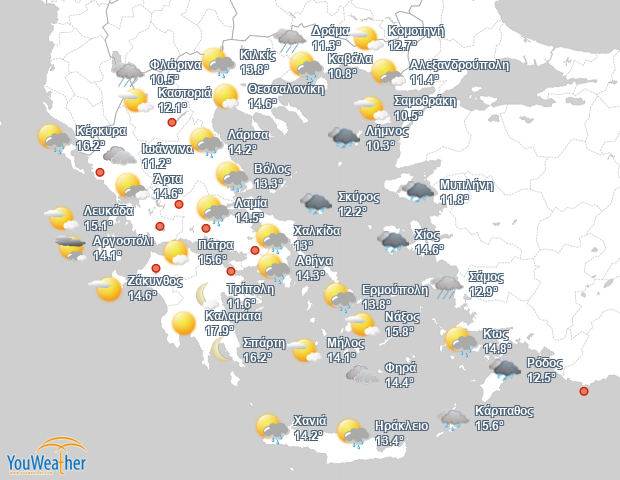Click the sun-cloud icon next to Πάτρα
620x480 pixels.
pos(176,253)
